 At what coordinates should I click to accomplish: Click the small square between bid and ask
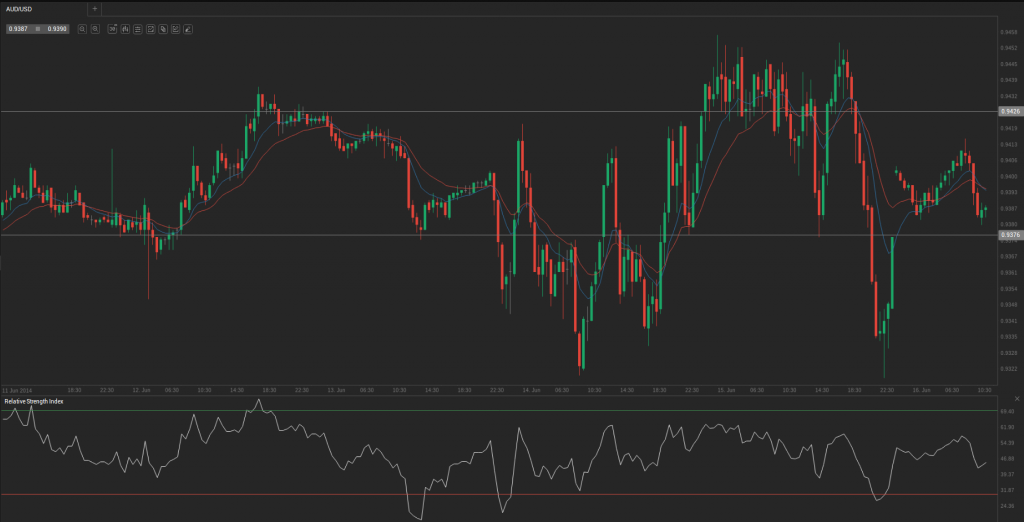point(37,29)
